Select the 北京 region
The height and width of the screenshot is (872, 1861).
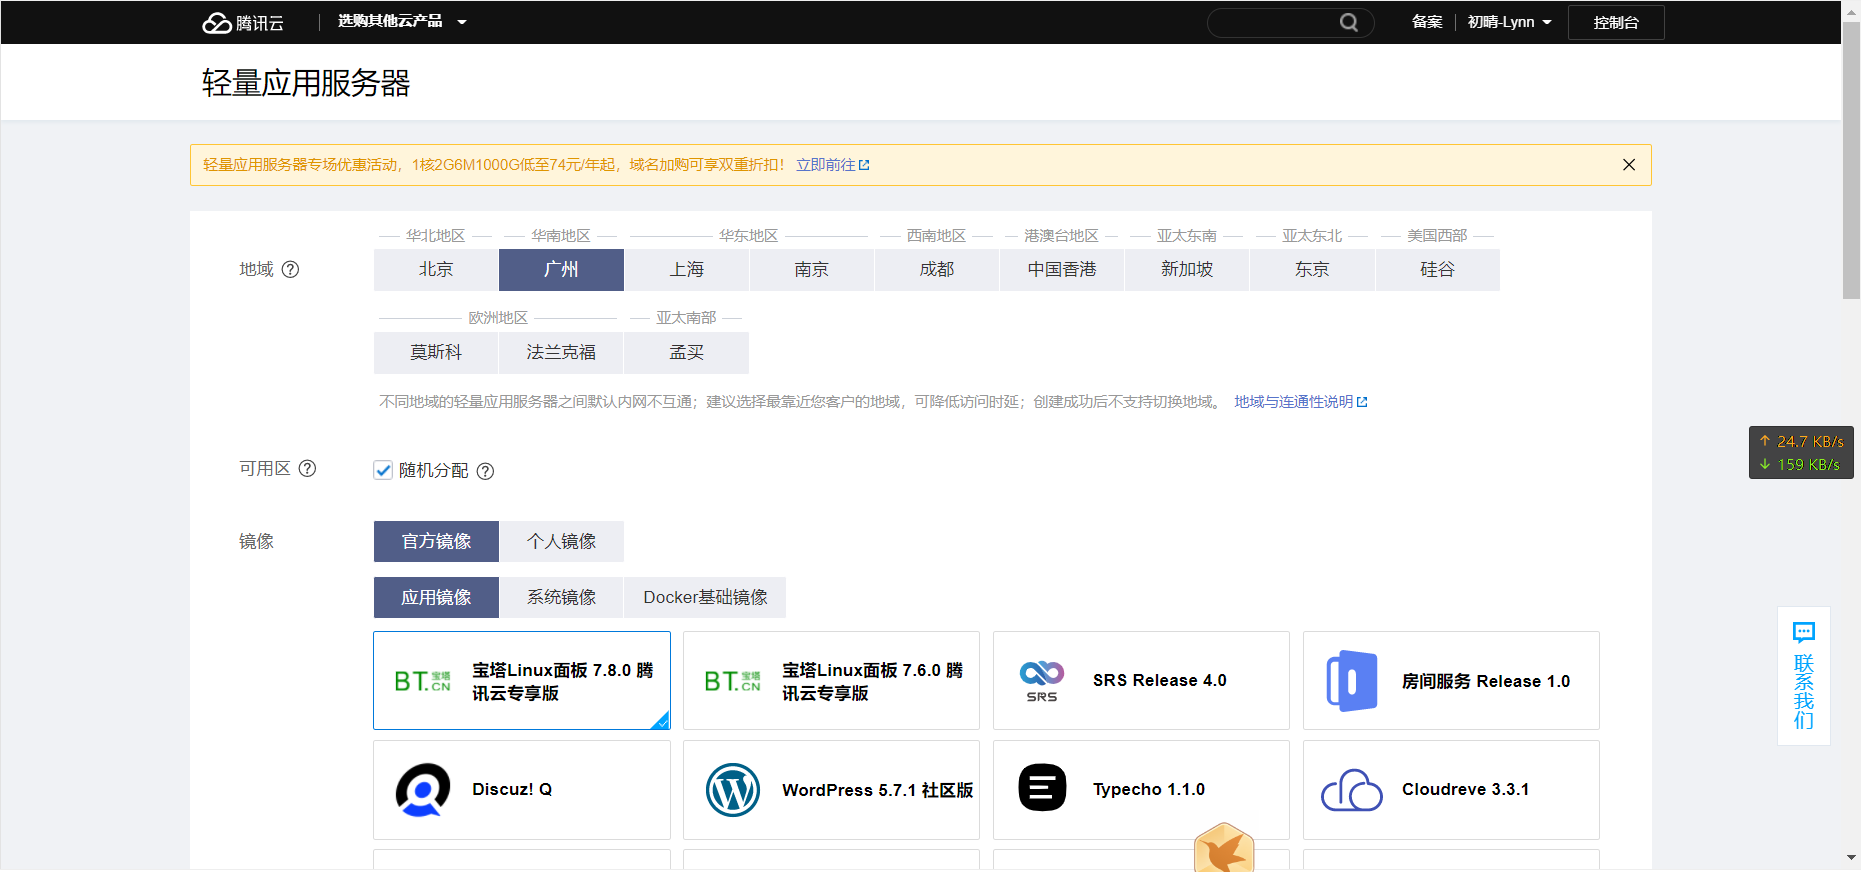pyautogui.click(x=436, y=270)
